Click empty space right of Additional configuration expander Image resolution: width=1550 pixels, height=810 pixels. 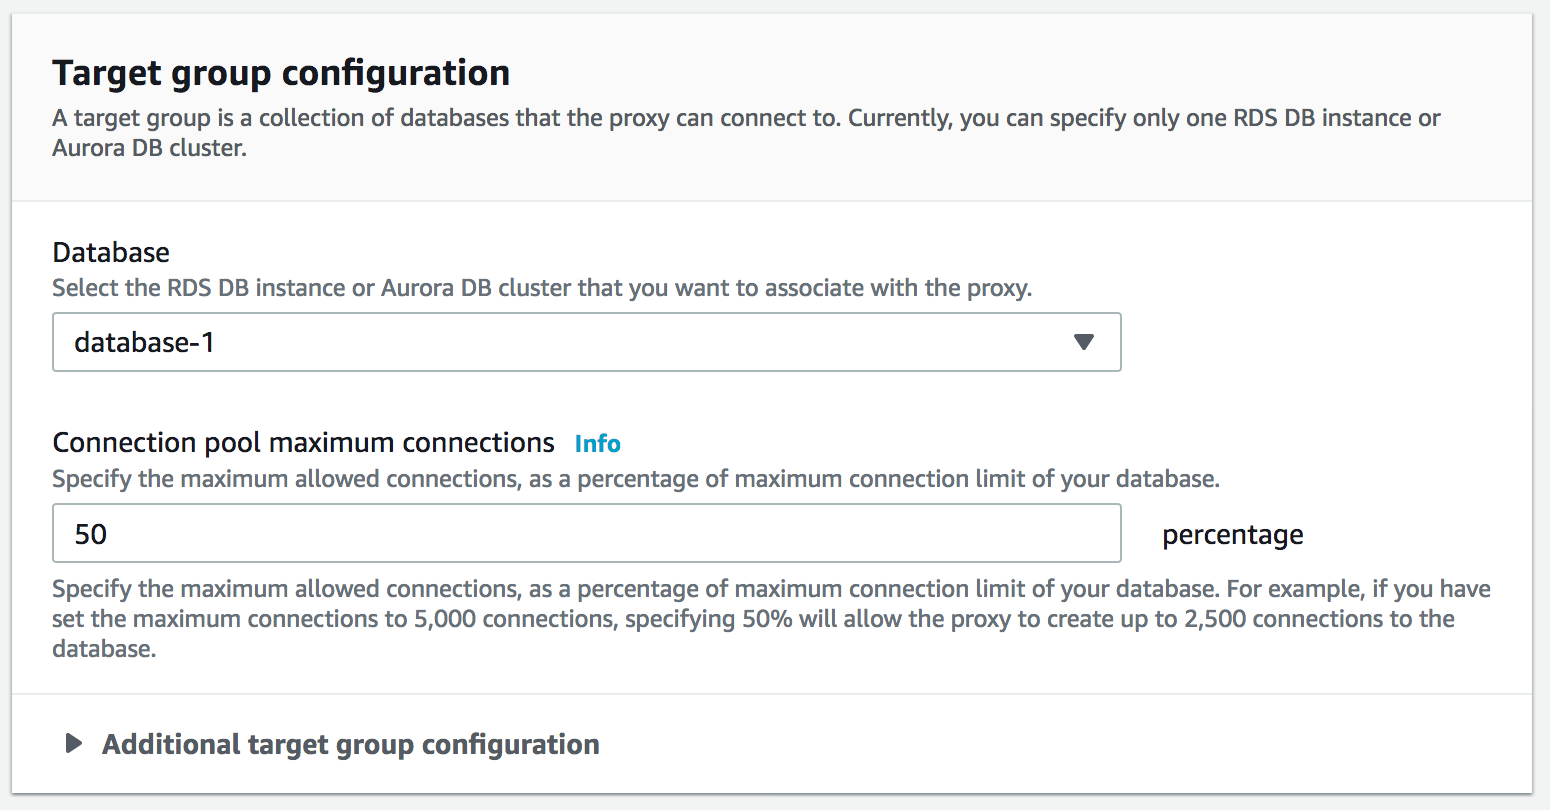tap(1050, 744)
